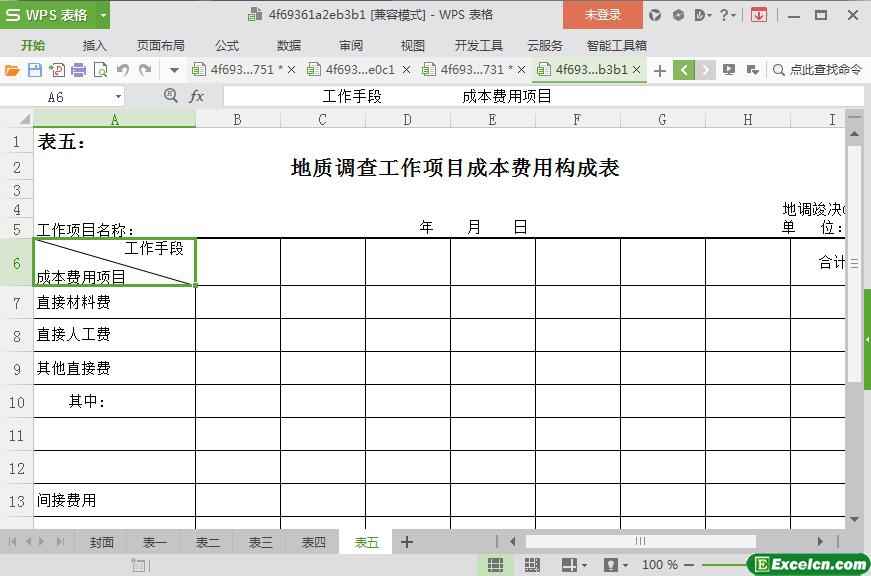The width and height of the screenshot is (871, 576).
Task: Select the 表一 sheet tab
Action: pyautogui.click(x=154, y=543)
